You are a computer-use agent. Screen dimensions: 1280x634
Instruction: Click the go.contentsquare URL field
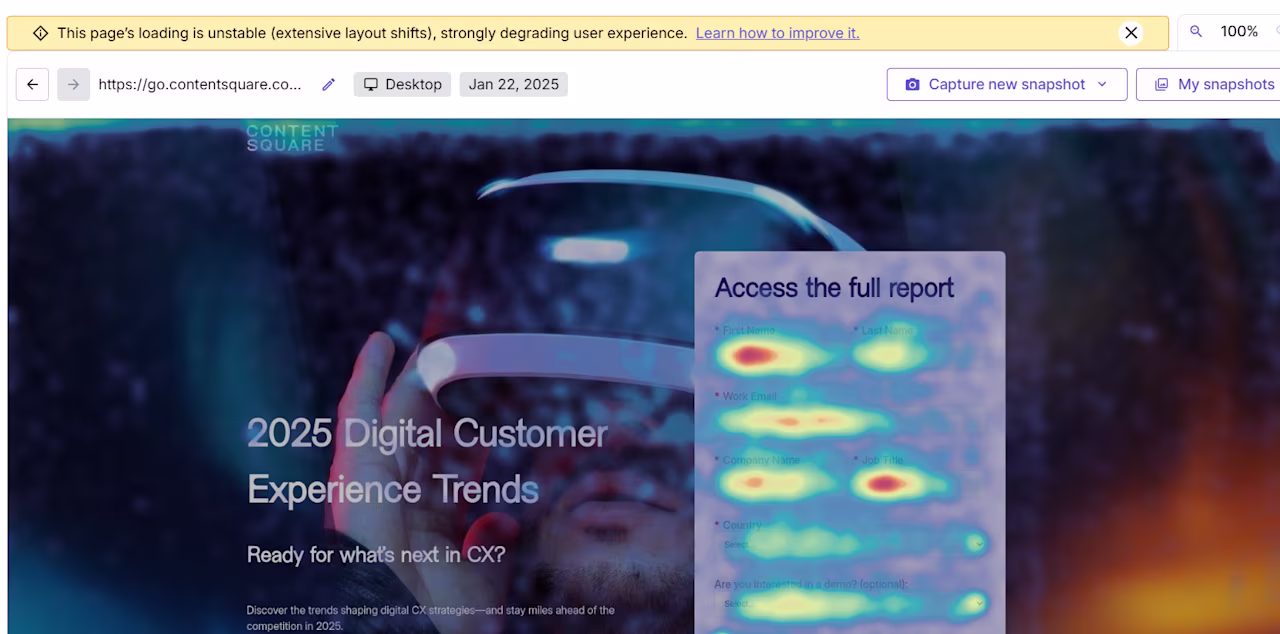coord(200,84)
